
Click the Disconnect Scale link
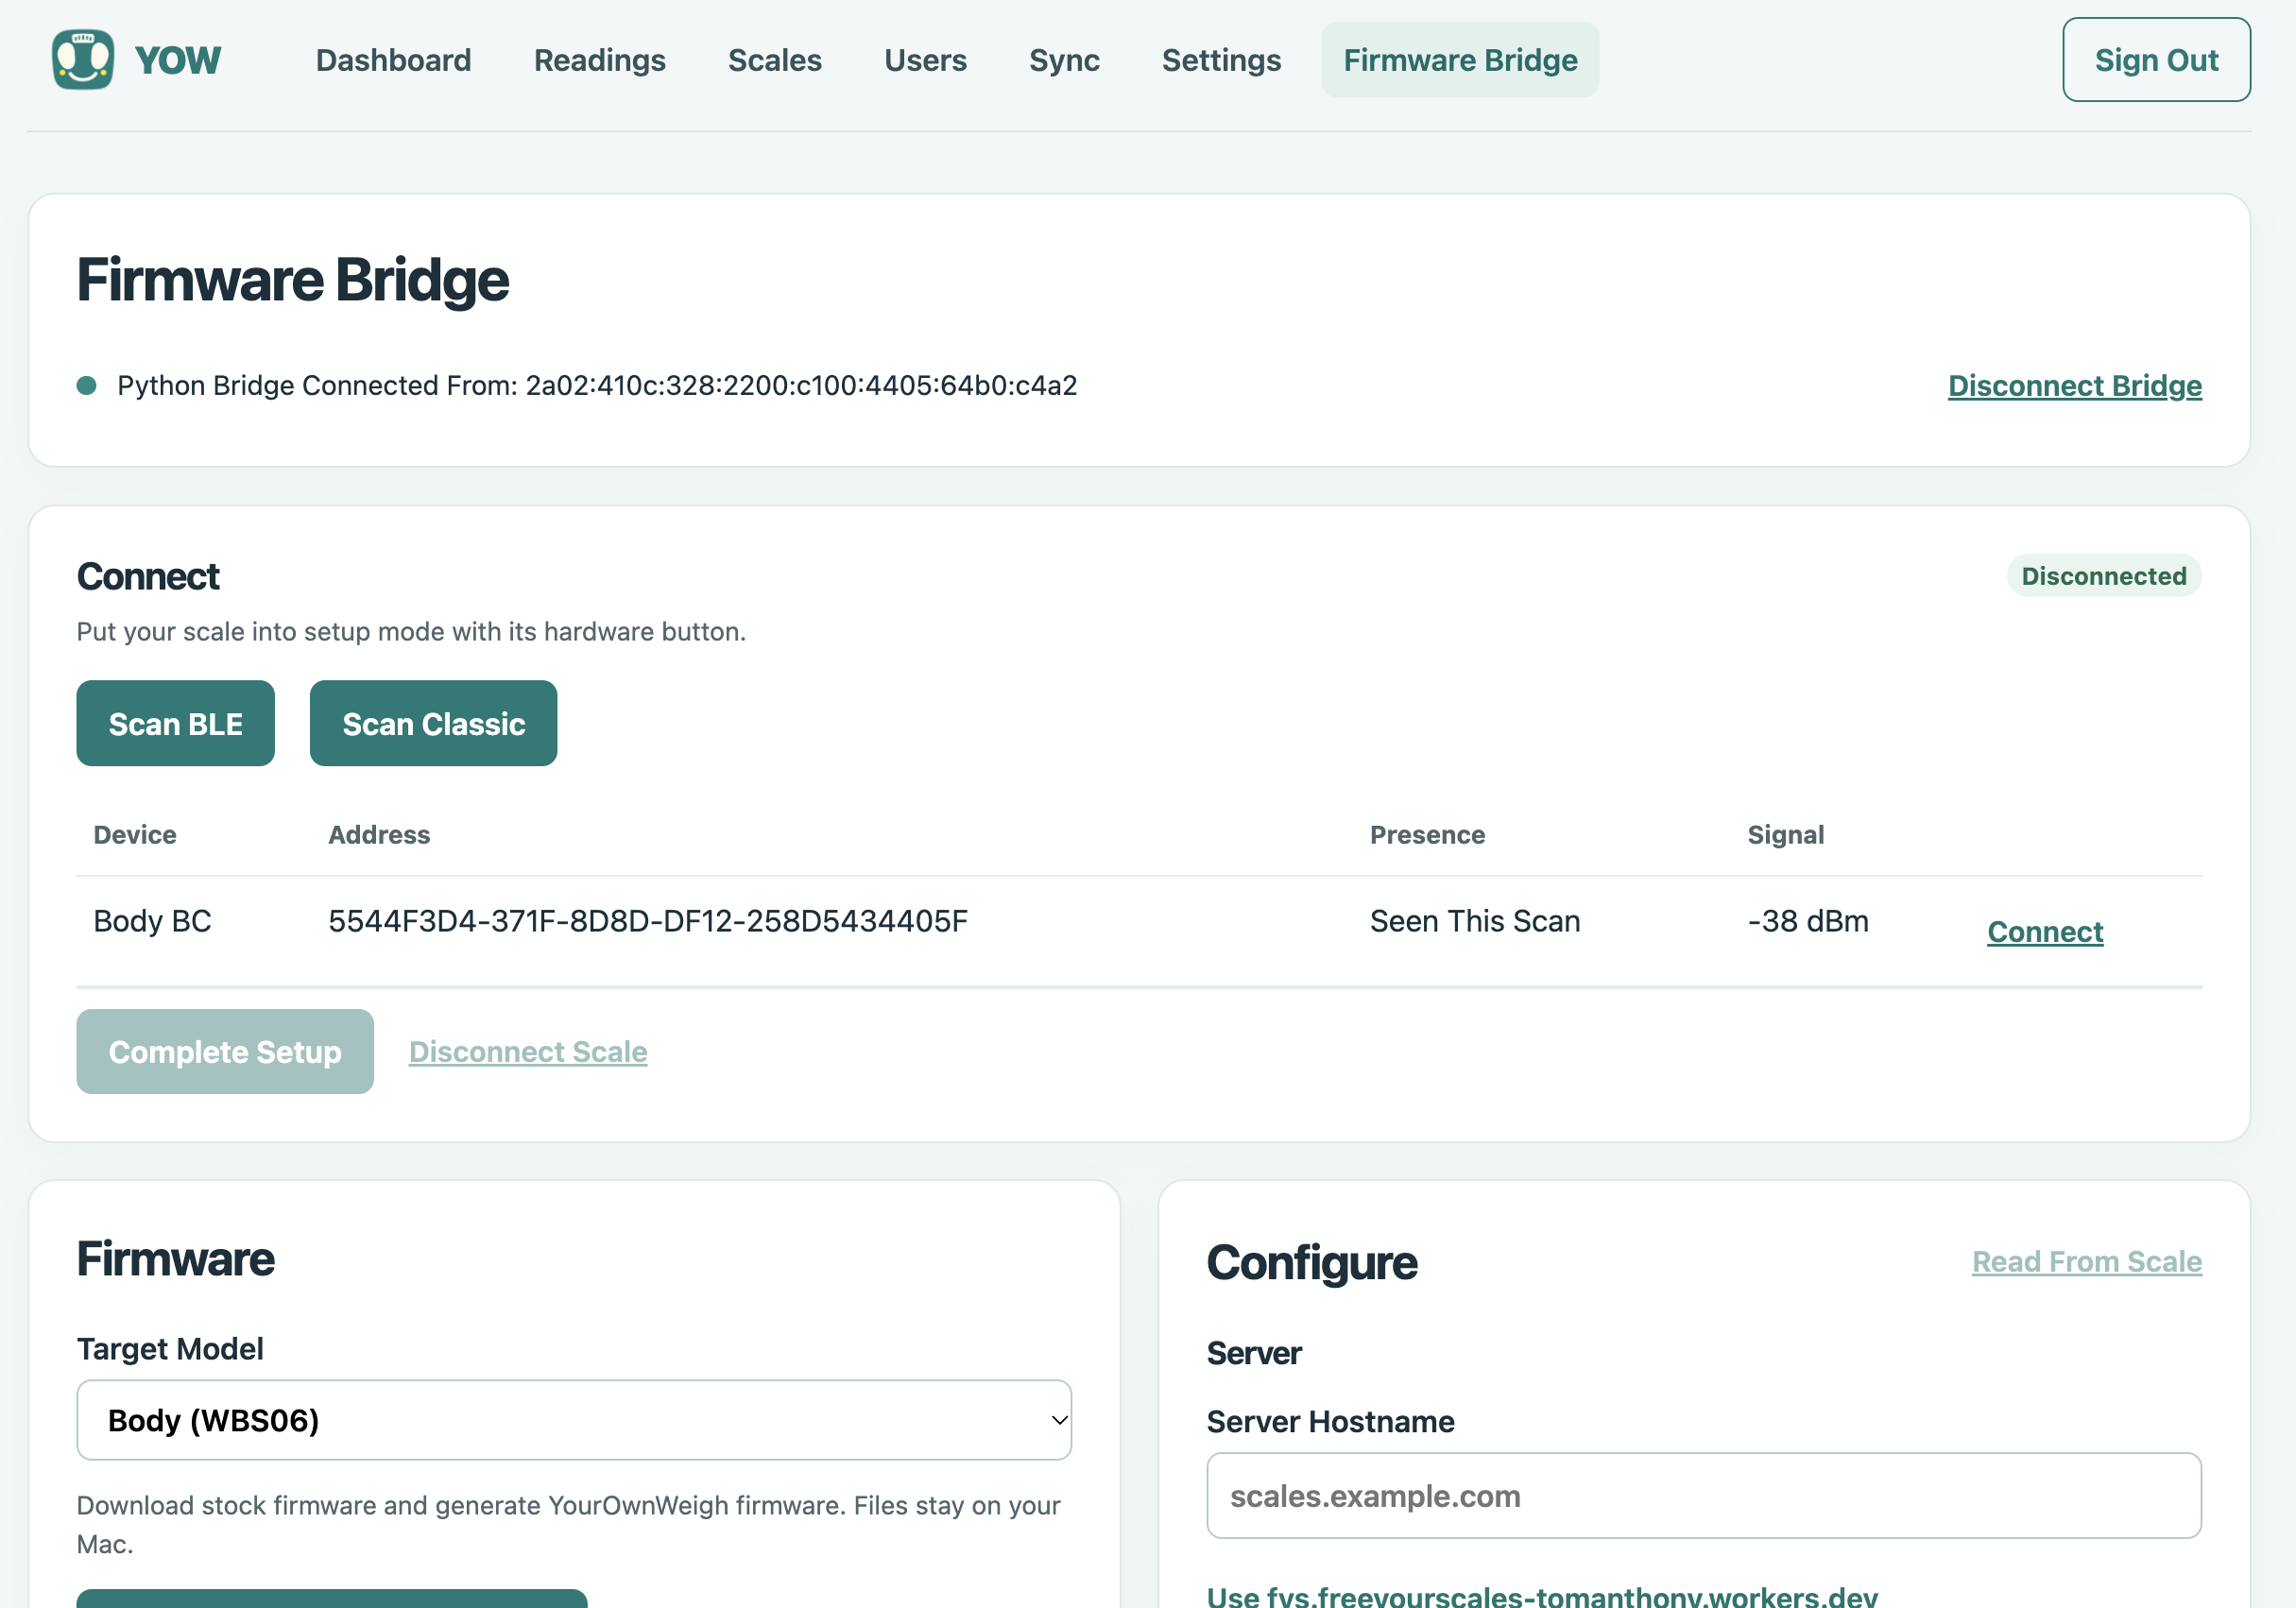528,1051
